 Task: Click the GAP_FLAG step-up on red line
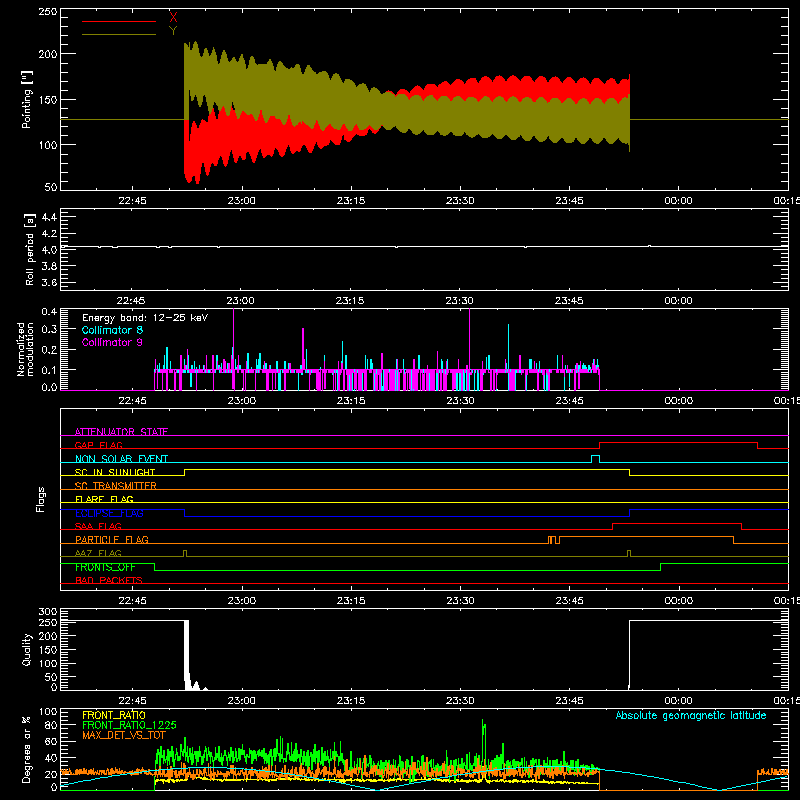click(x=599, y=445)
